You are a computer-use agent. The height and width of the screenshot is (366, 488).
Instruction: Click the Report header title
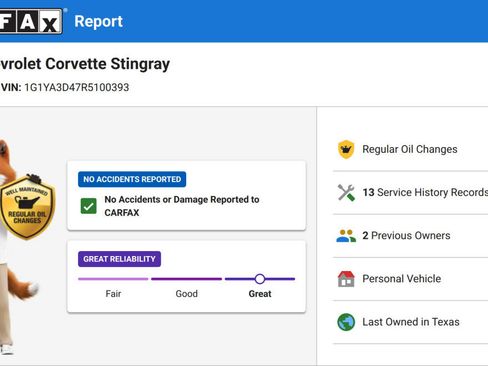pos(98,22)
